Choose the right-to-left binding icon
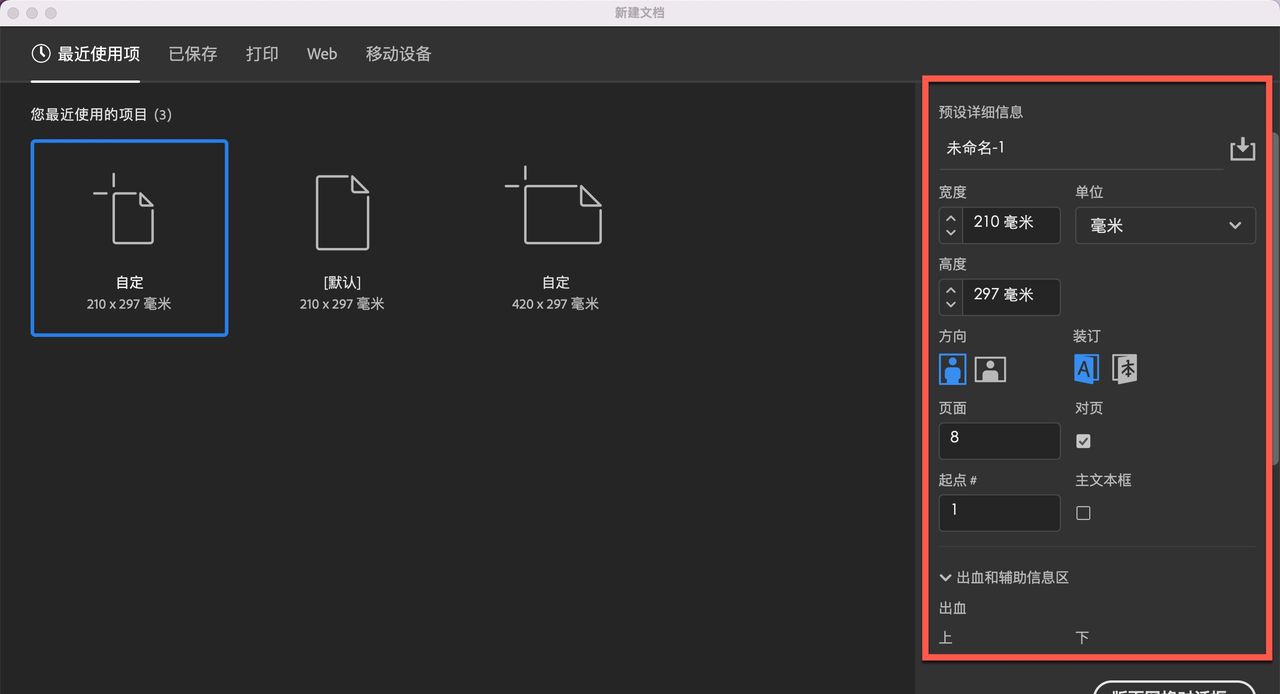 point(1124,368)
